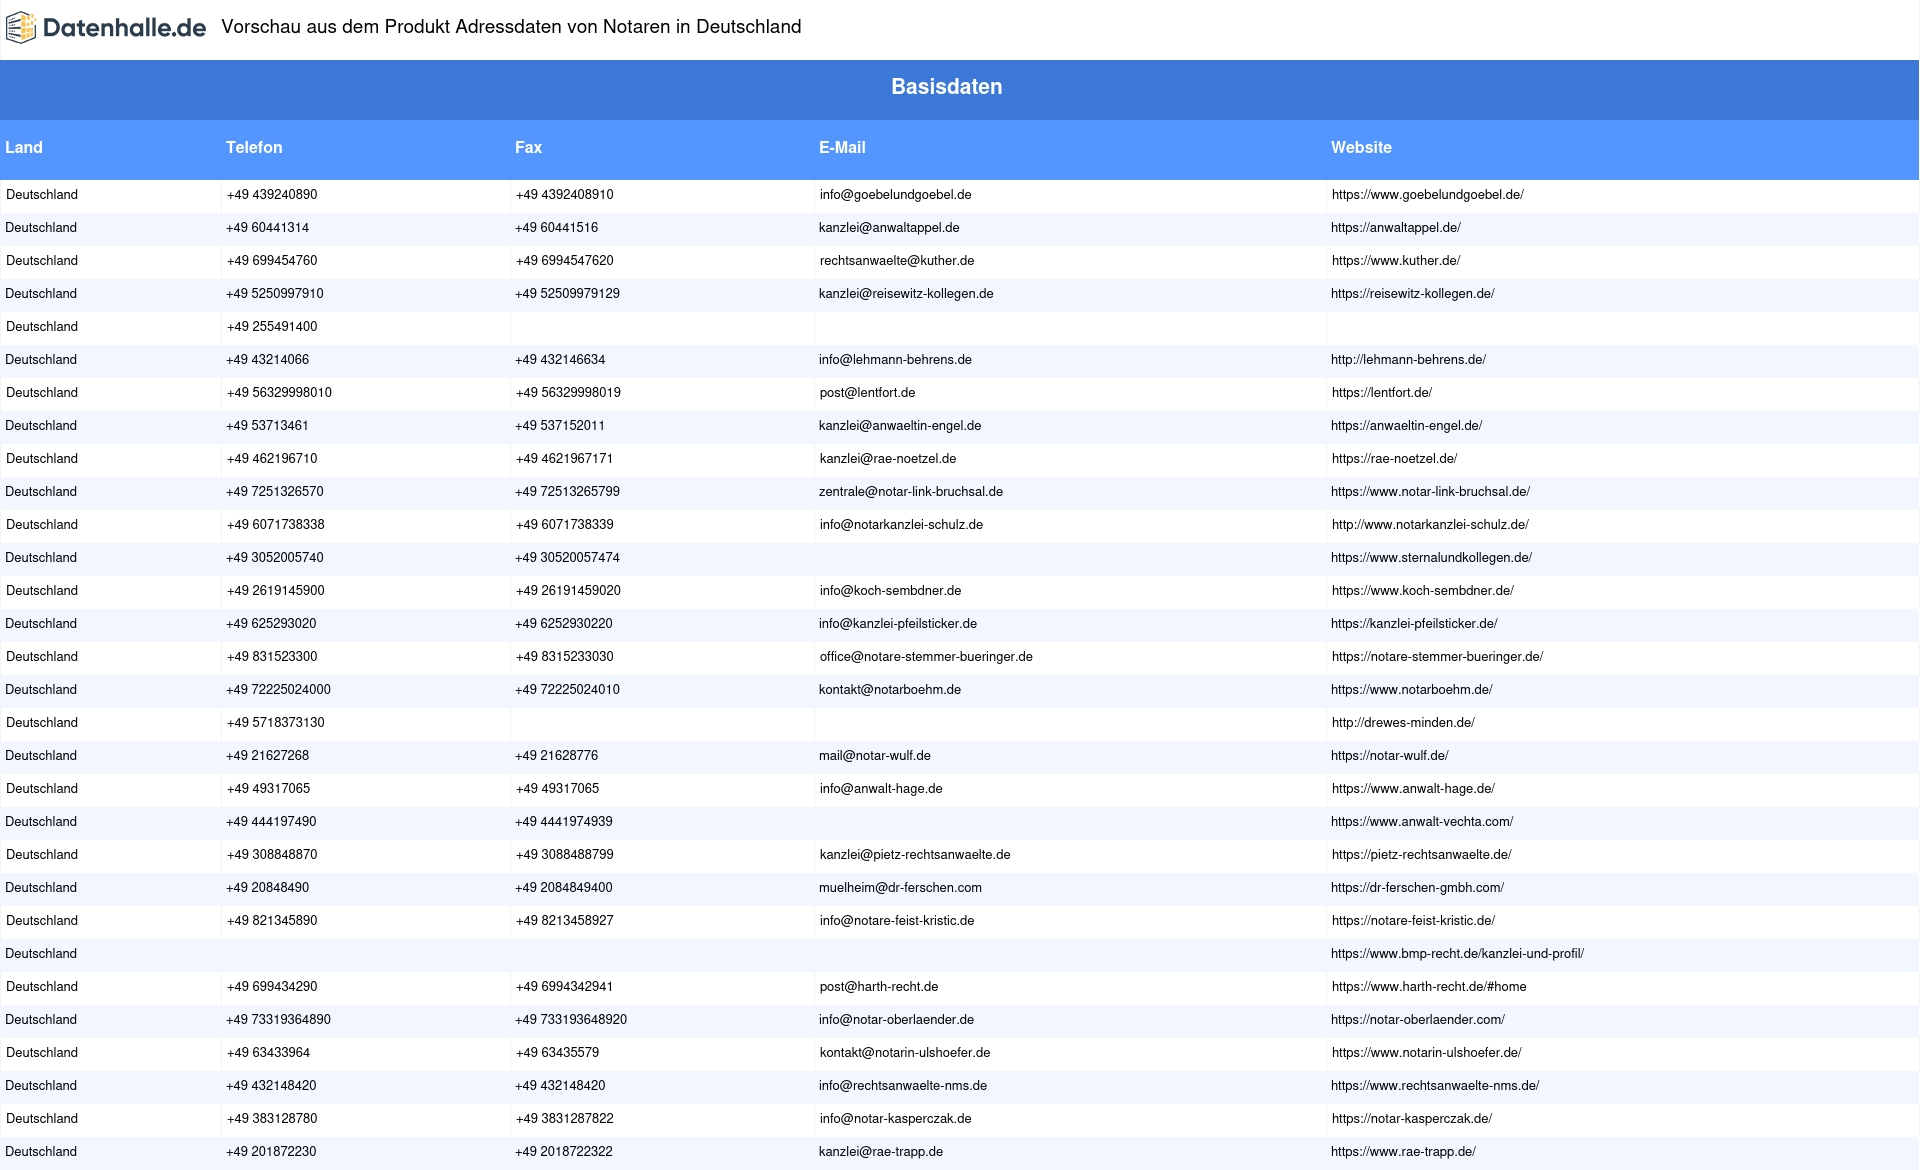Viewport: 1920px width, 1170px height.
Task: Click the Datenhalle.de logo icon
Action: (x=21, y=28)
